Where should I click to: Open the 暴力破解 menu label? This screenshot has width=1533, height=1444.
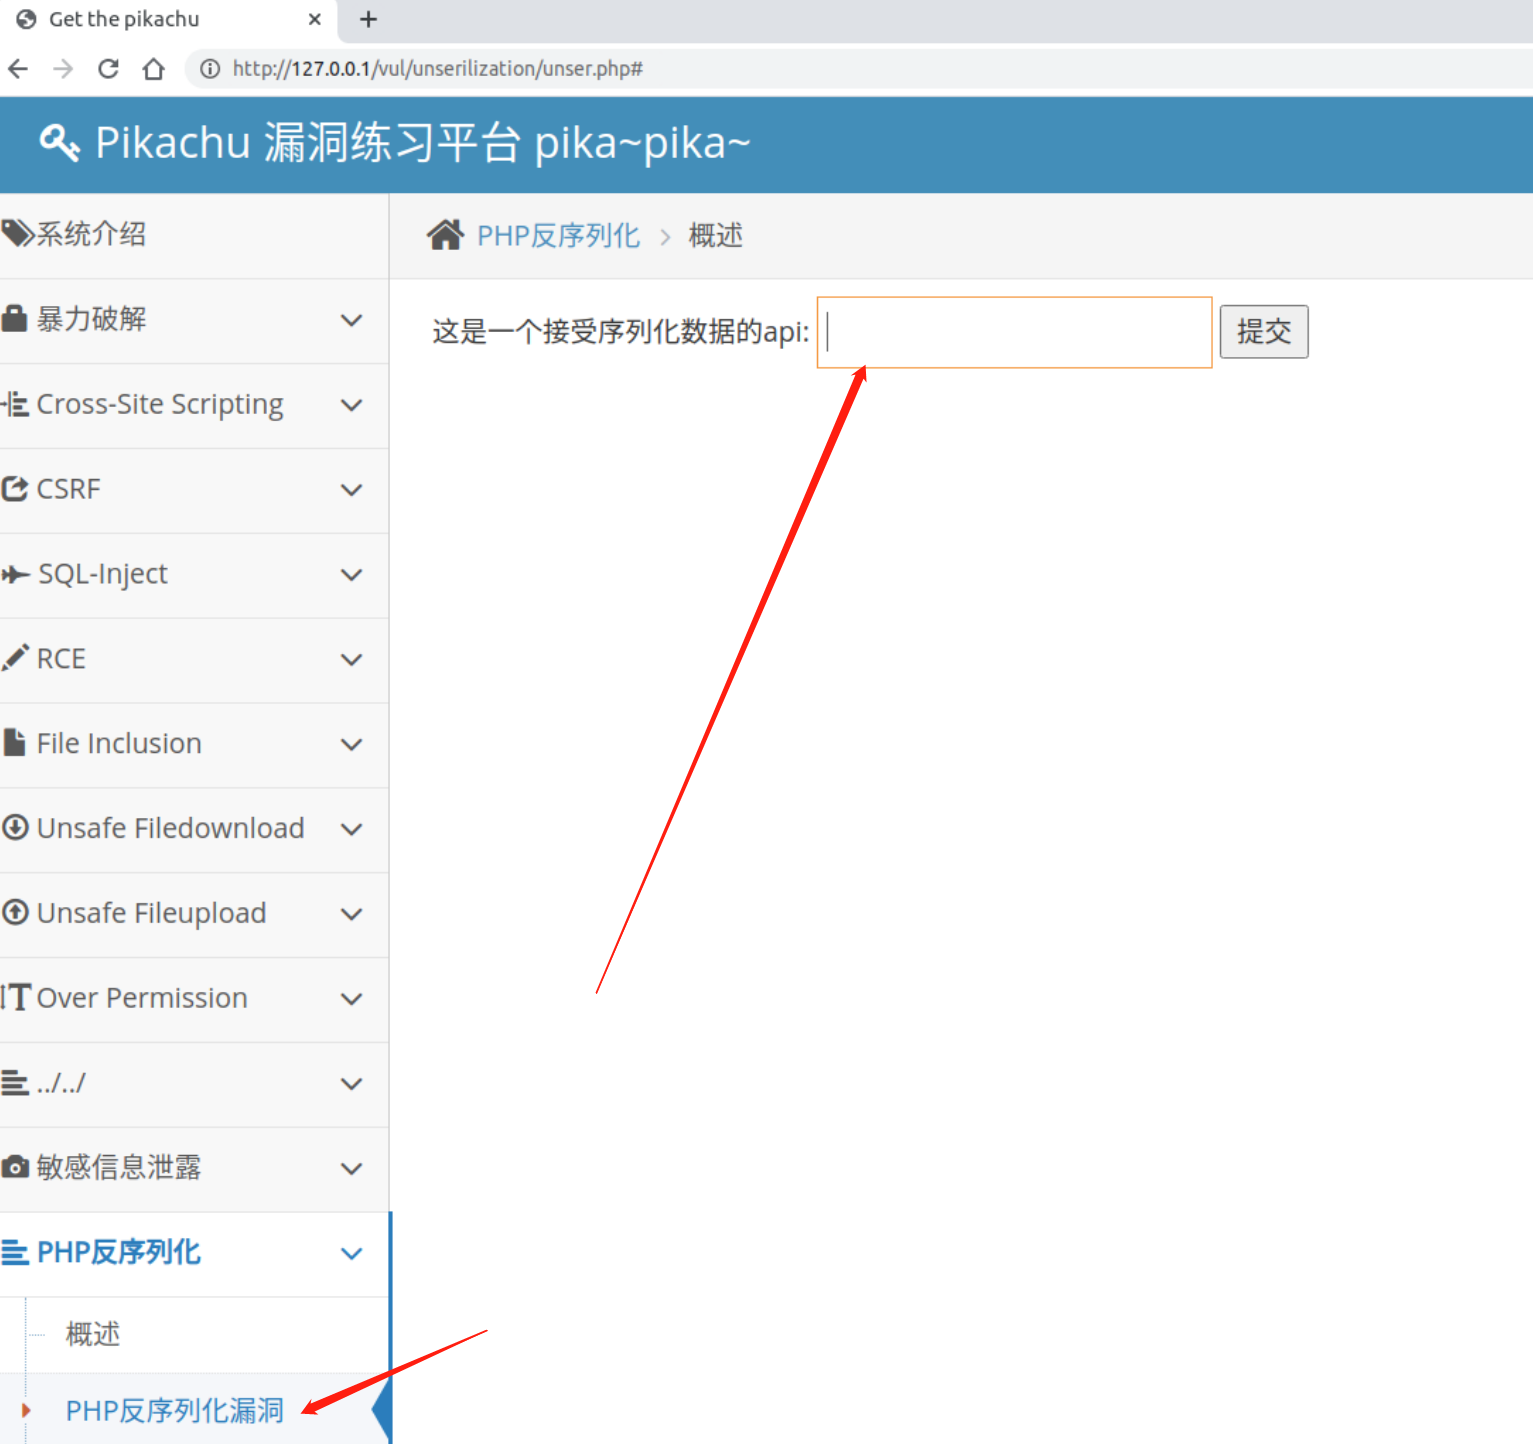(92, 319)
